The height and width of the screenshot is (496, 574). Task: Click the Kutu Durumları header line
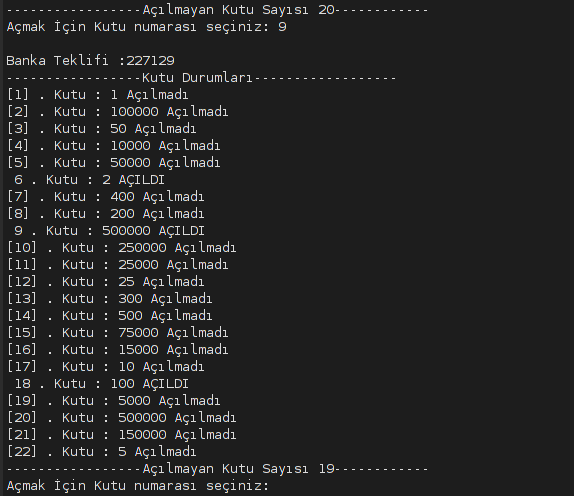point(201,78)
